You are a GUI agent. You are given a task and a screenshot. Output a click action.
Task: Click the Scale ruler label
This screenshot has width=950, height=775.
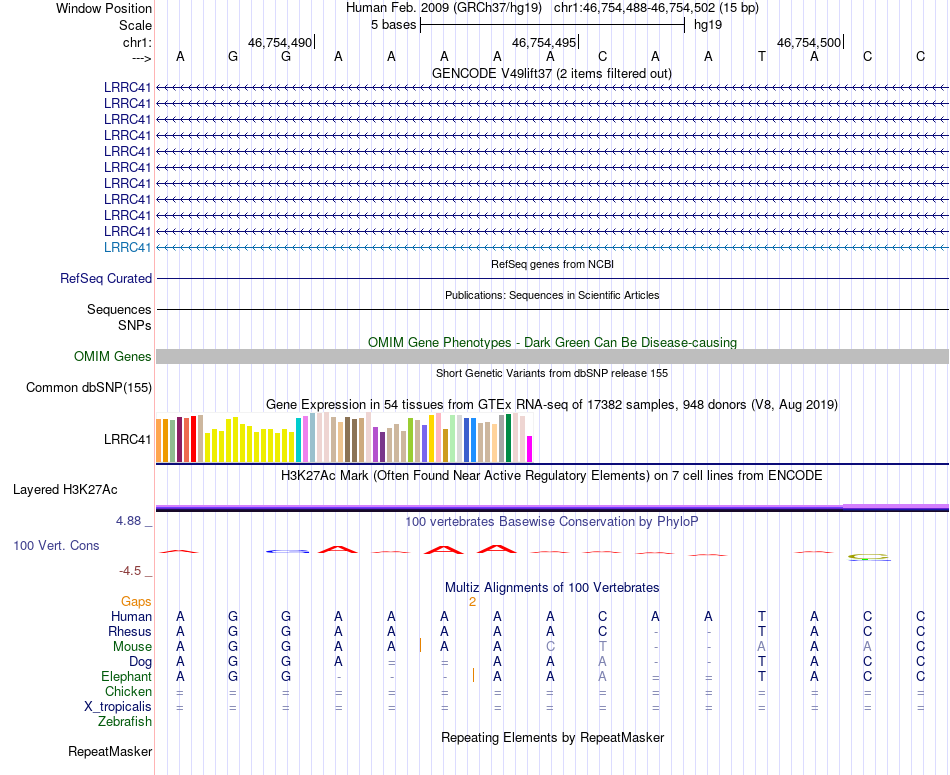135,25
